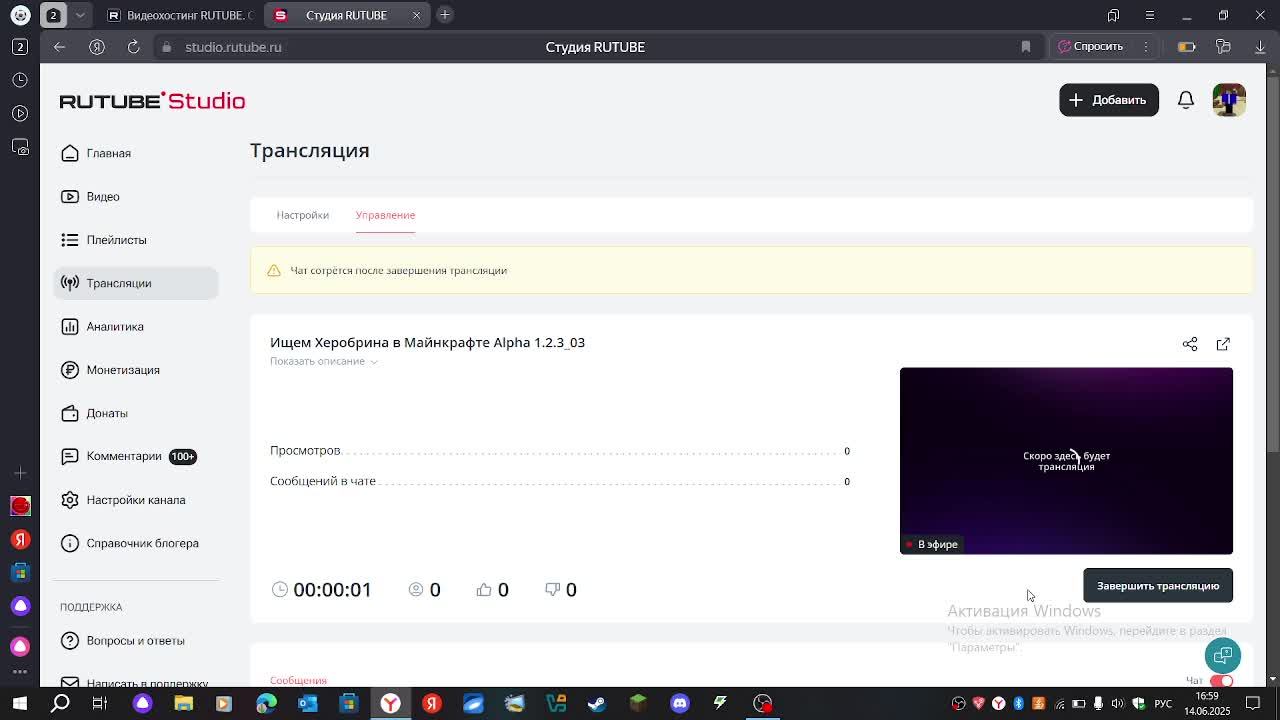This screenshot has width=1280, height=720.
Task: Open Настройки канала in sidebar
Action: 136,500
